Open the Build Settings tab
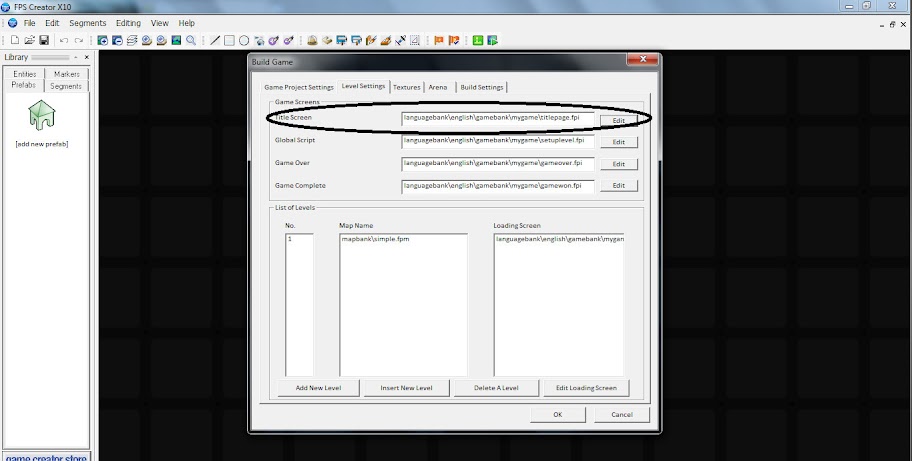The height and width of the screenshot is (461, 912). 482,87
